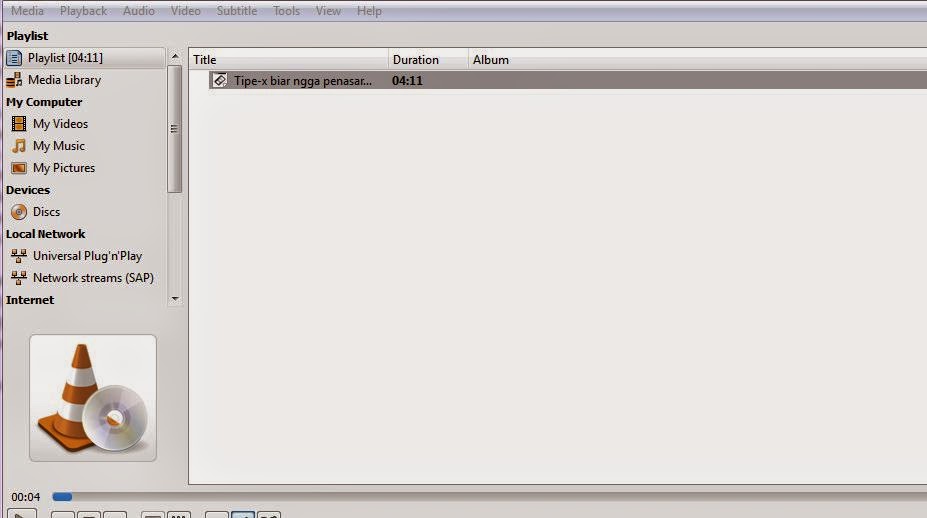
Task: Open the Subtitle menu
Action: (x=236, y=11)
